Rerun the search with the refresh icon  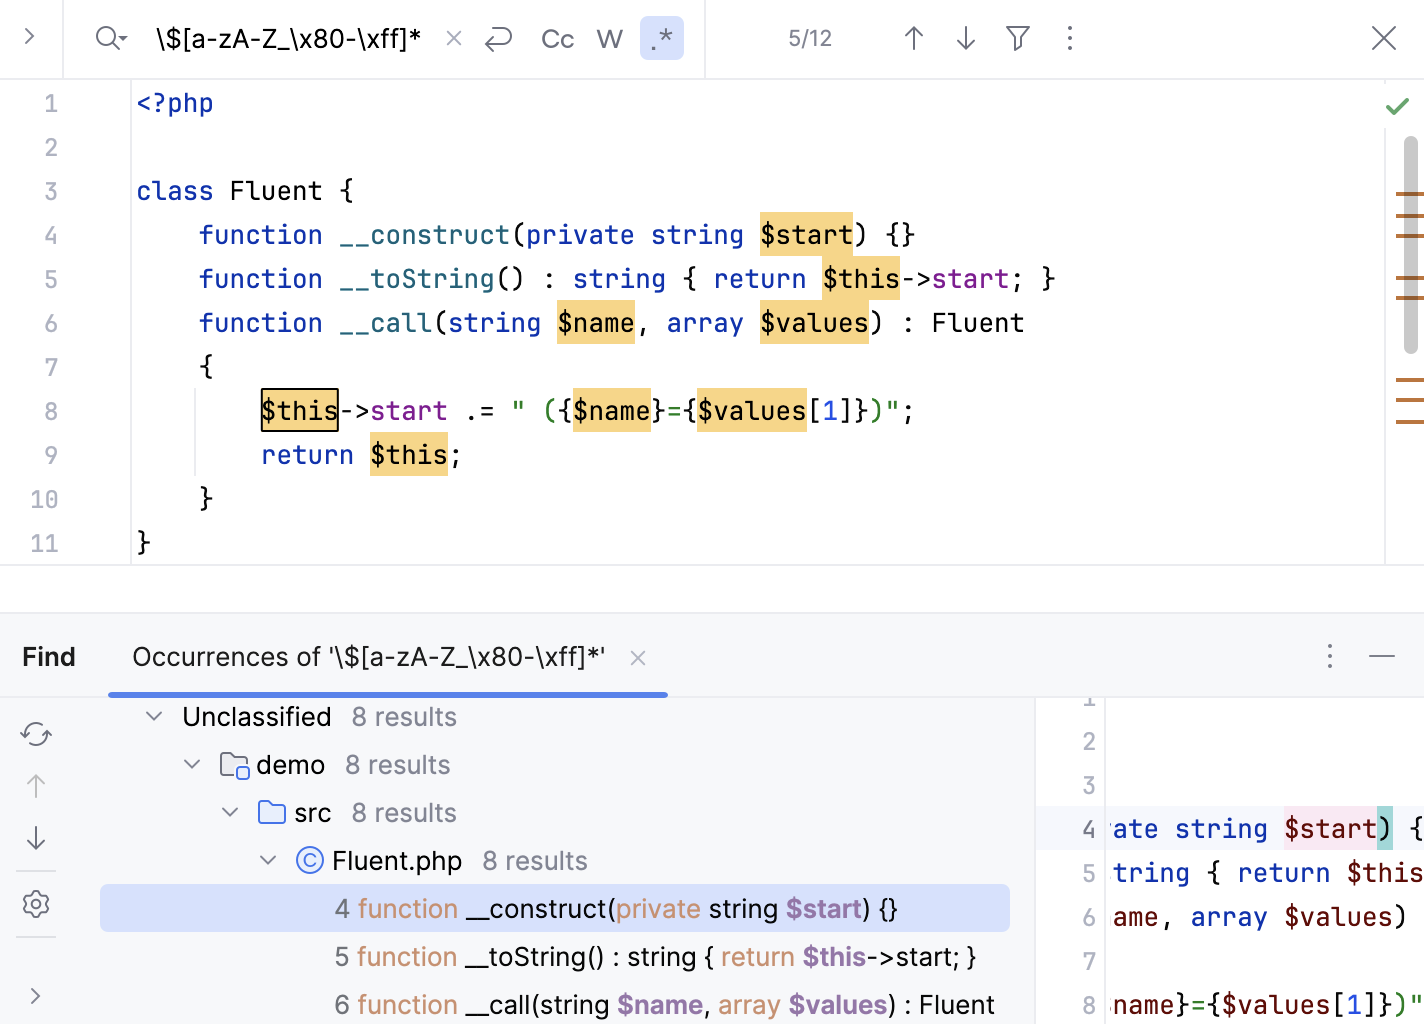pyautogui.click(x=36, y=733)
